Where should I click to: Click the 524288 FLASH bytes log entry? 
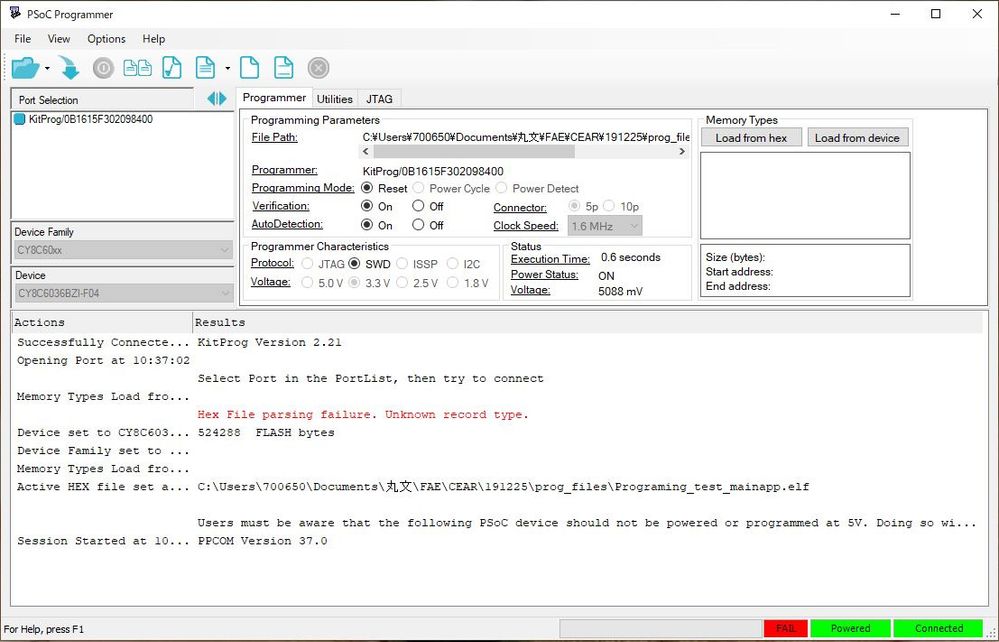click(266, 433)
